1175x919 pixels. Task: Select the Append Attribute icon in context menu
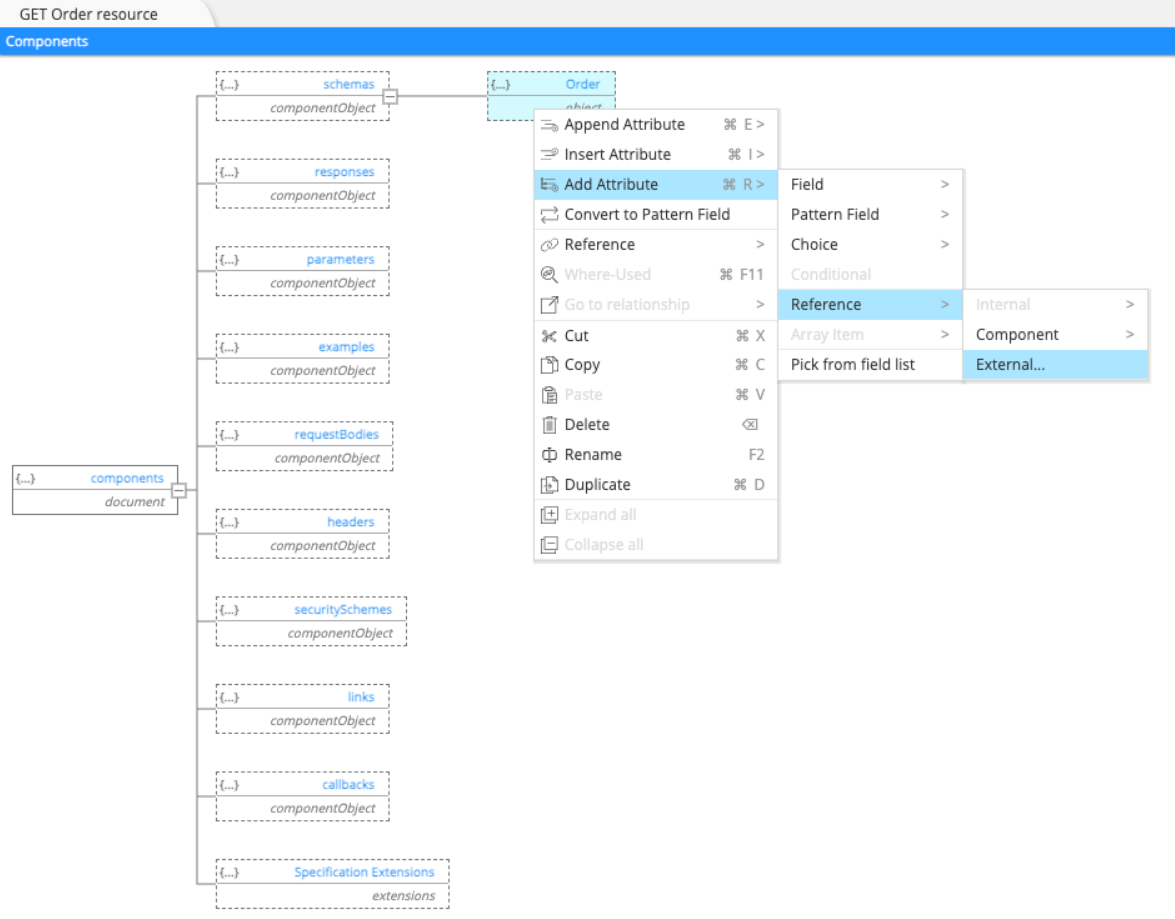pyautogui.click(x=548, y=124)
